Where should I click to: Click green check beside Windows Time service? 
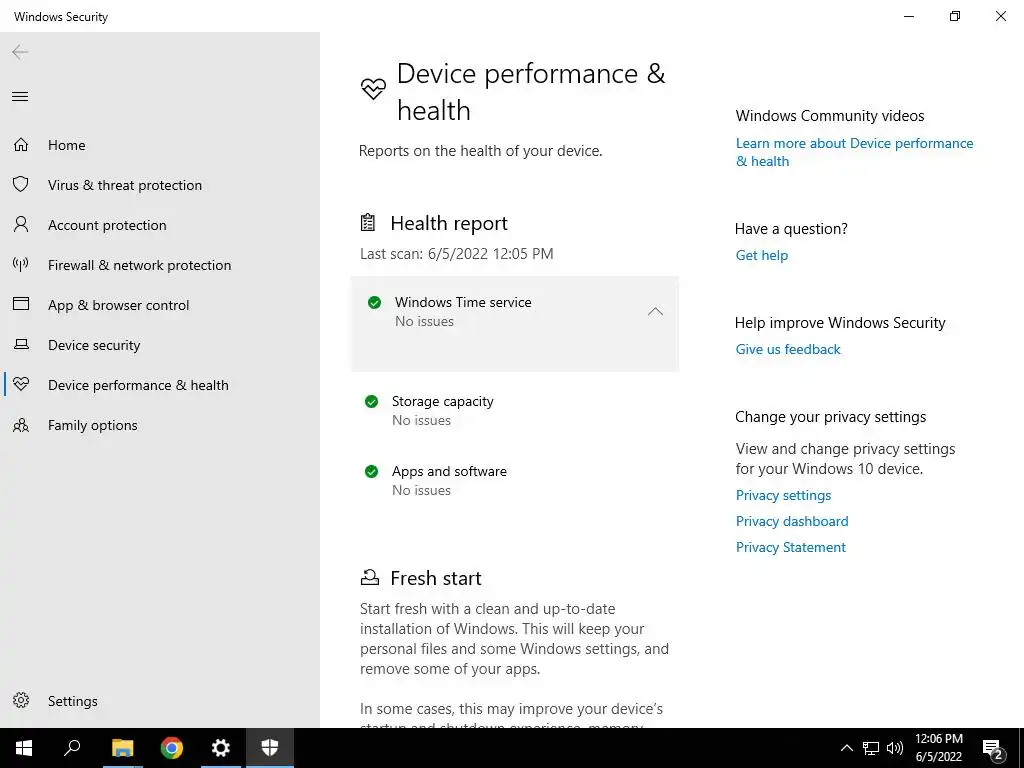[374, 302]
